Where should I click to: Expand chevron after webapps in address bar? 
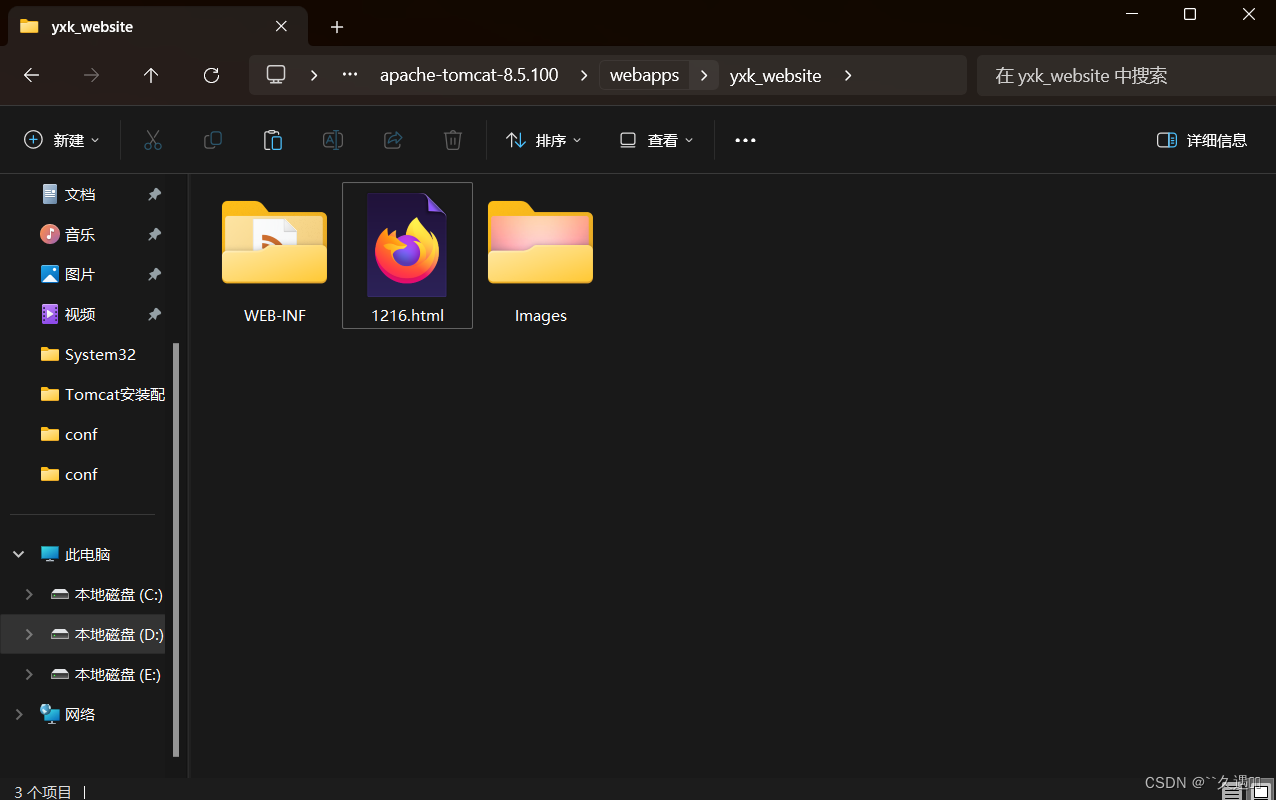(x=704, y=75)
